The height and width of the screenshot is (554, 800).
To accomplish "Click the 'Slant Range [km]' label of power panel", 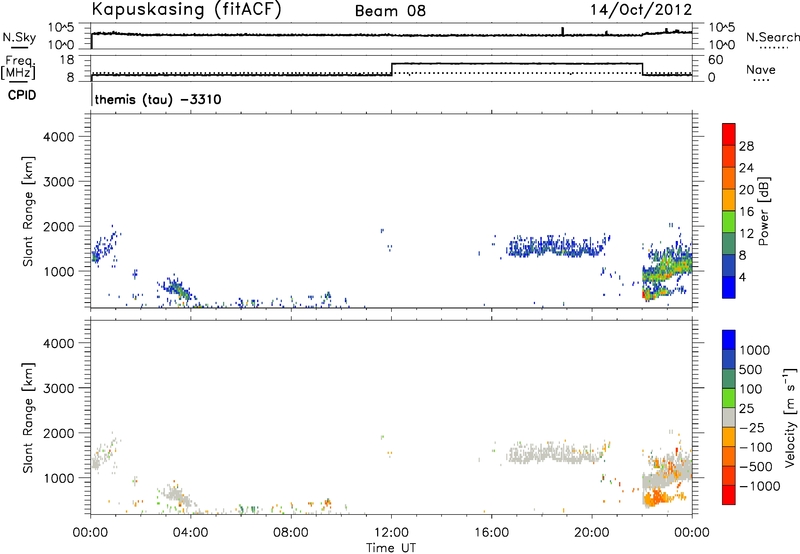I will coord(28,211).
